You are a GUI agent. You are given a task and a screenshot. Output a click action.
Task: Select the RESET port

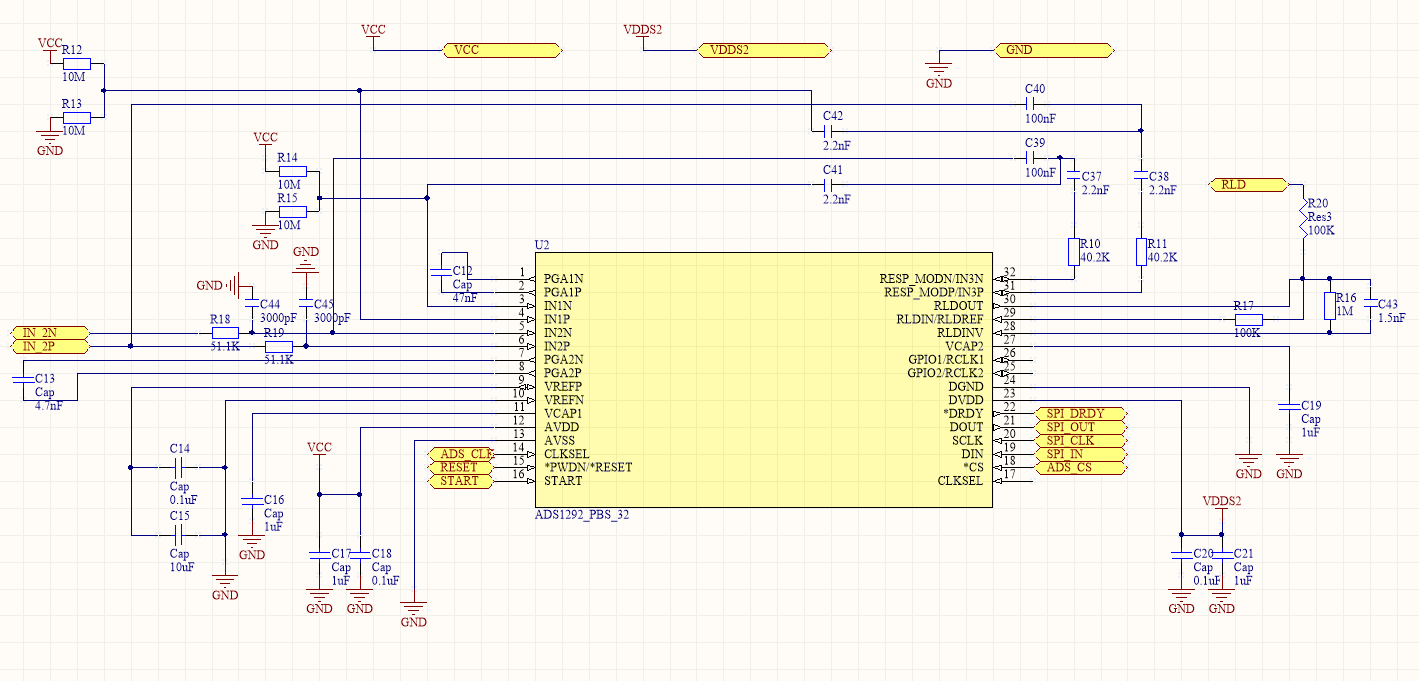(460, 468)
